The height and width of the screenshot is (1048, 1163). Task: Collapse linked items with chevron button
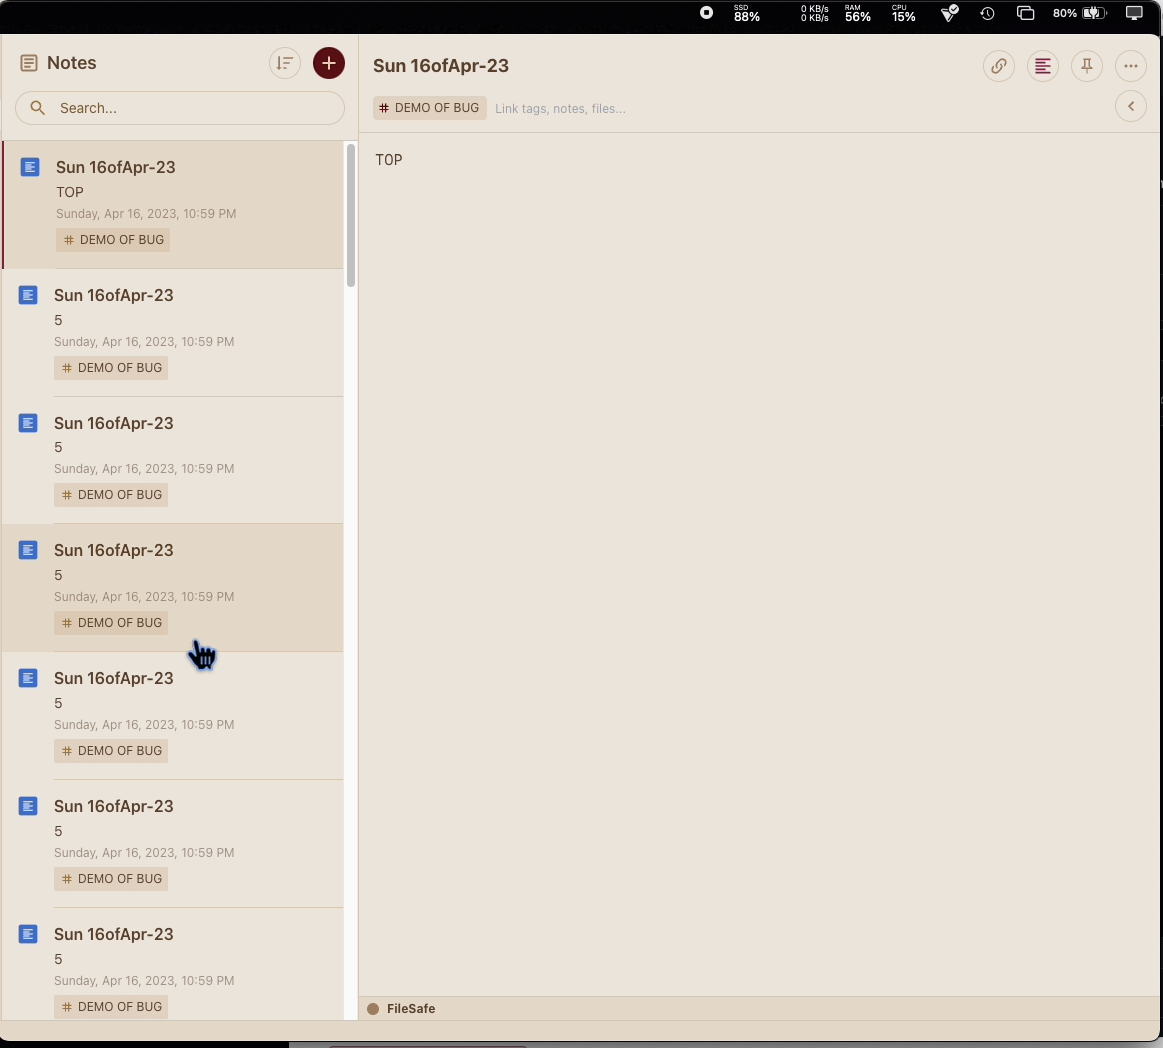[x=1130, y=107]
